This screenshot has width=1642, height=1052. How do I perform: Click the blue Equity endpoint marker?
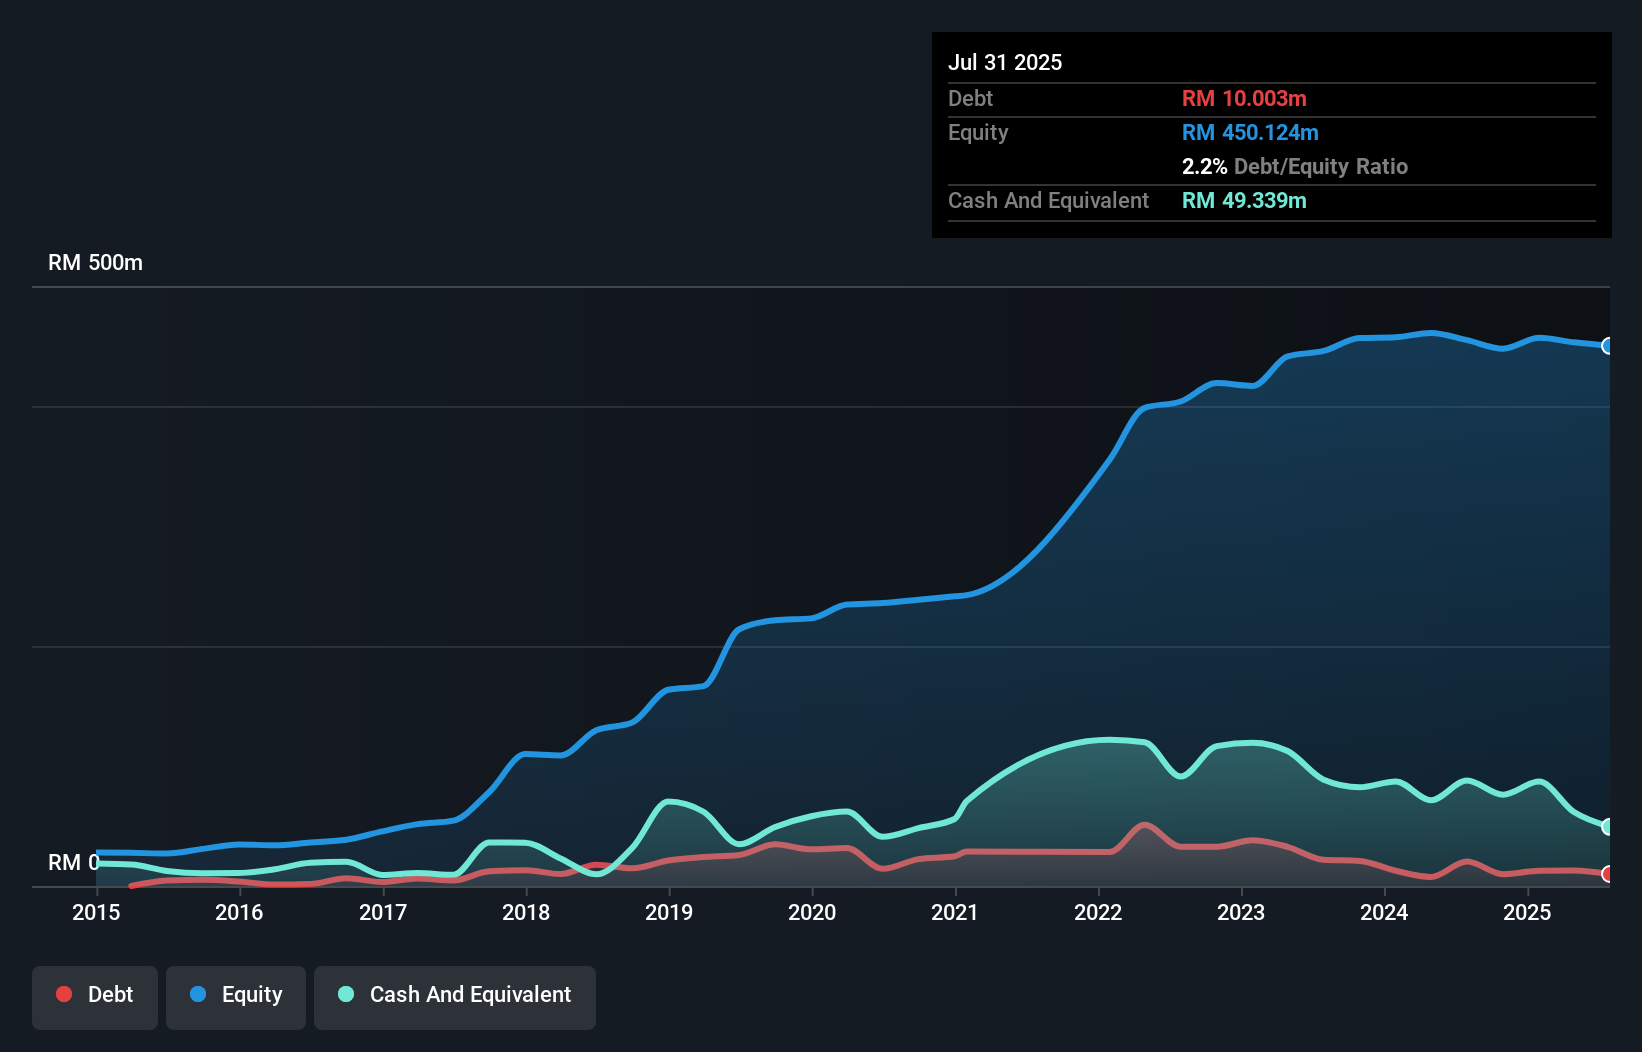(x=1607, y=346)
